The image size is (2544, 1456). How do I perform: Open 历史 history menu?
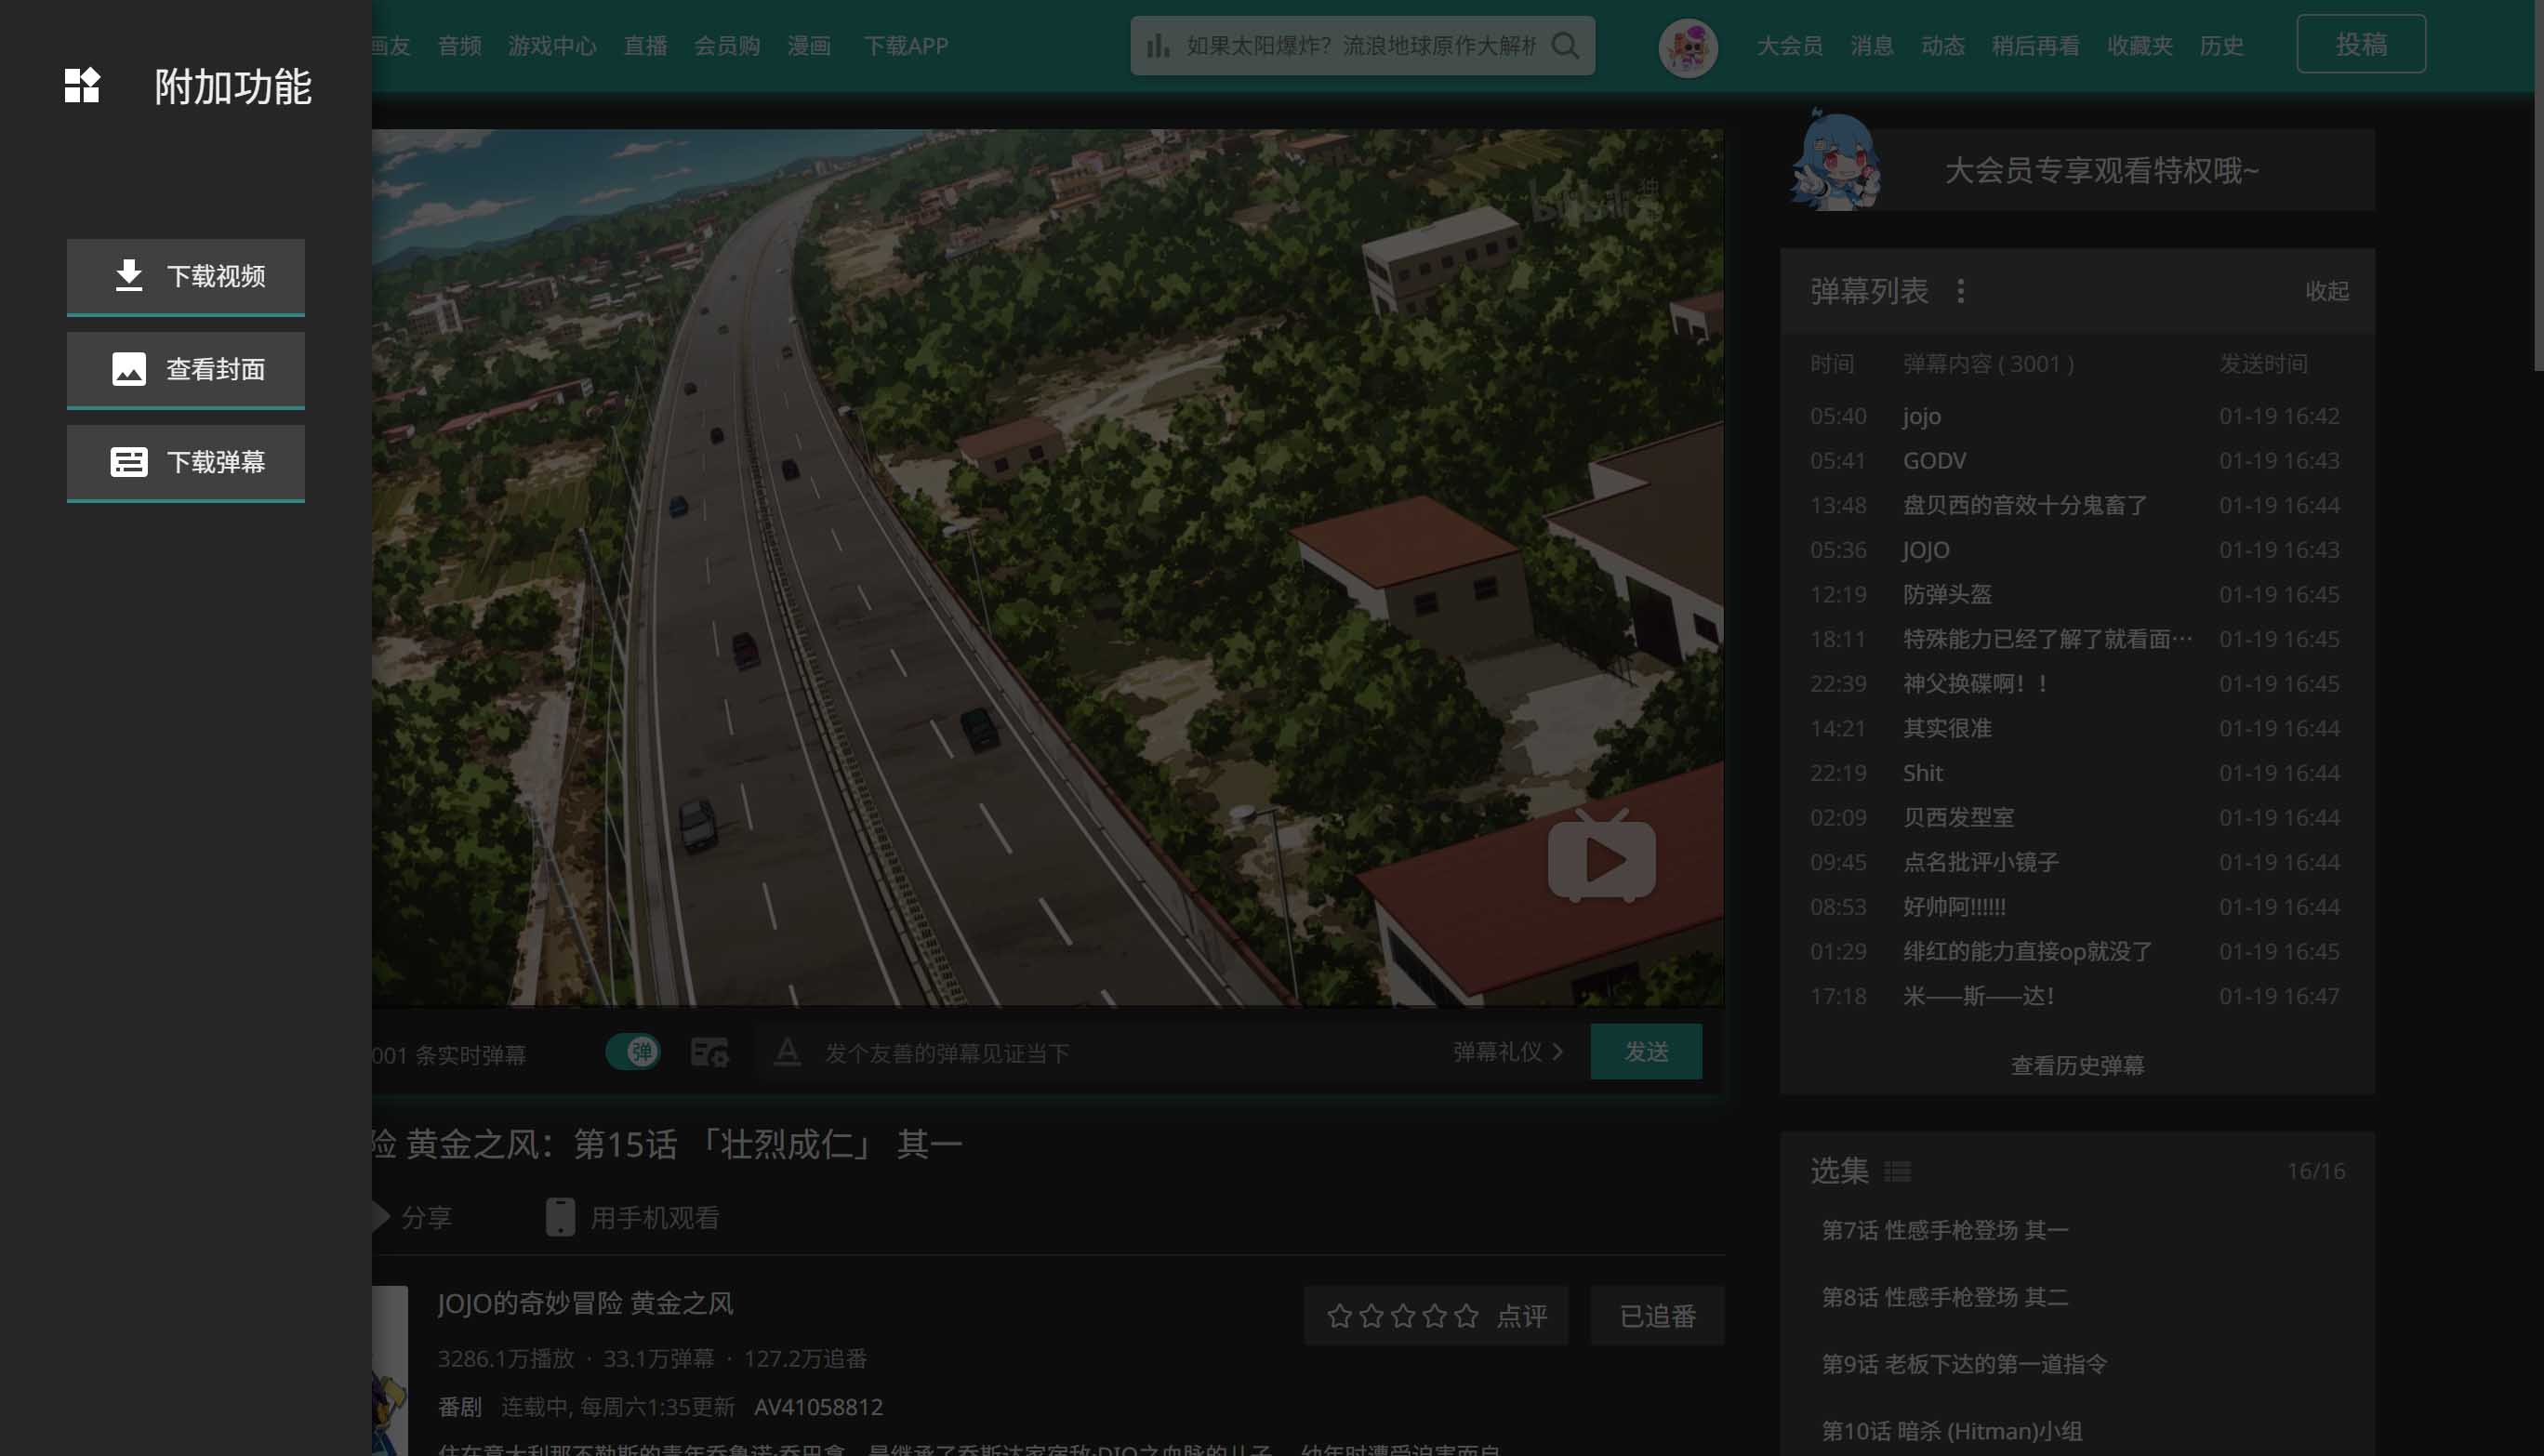pyautogui.click(x=2221, y=46)
